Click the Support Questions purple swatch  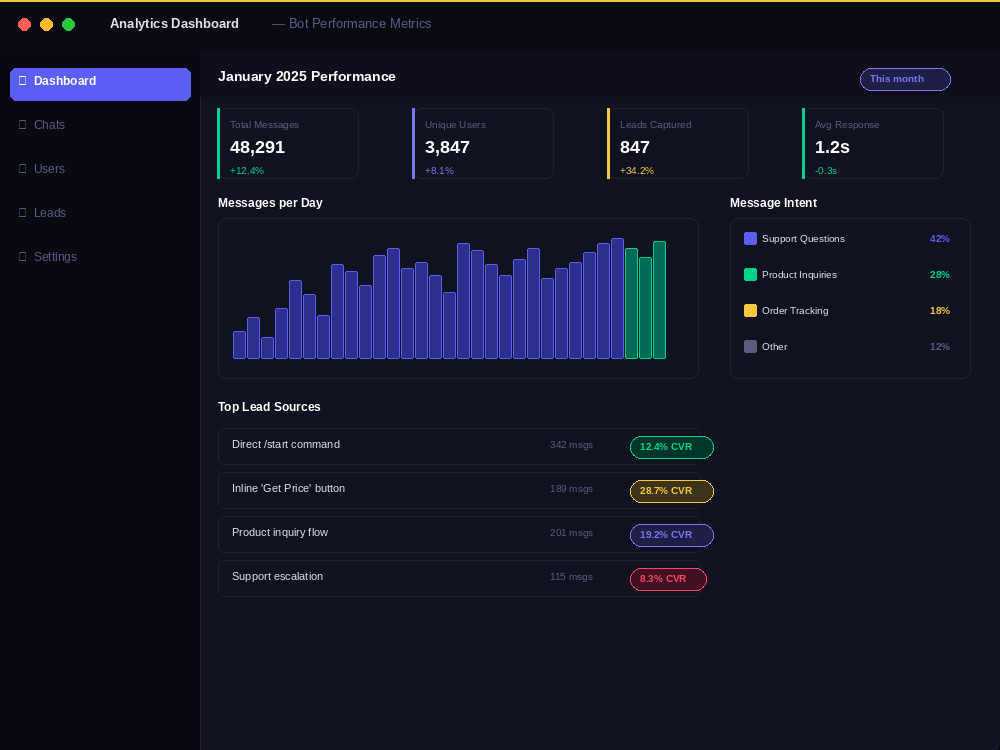(750, 239)
